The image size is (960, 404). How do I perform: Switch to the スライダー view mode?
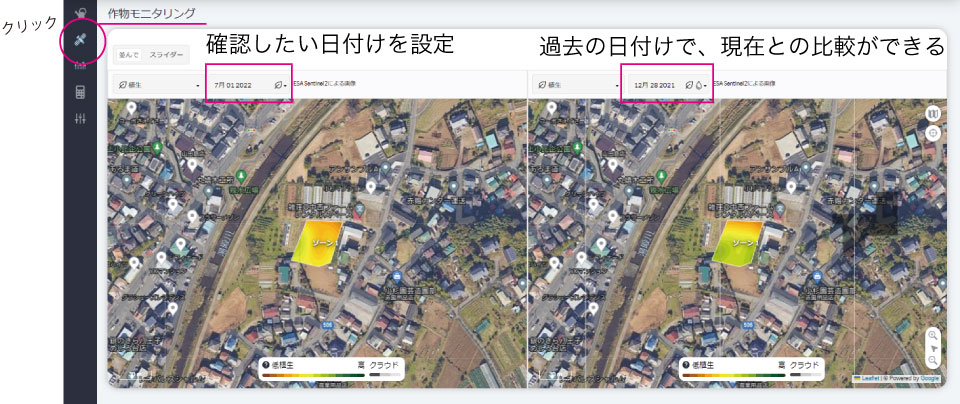pos(166,54)
